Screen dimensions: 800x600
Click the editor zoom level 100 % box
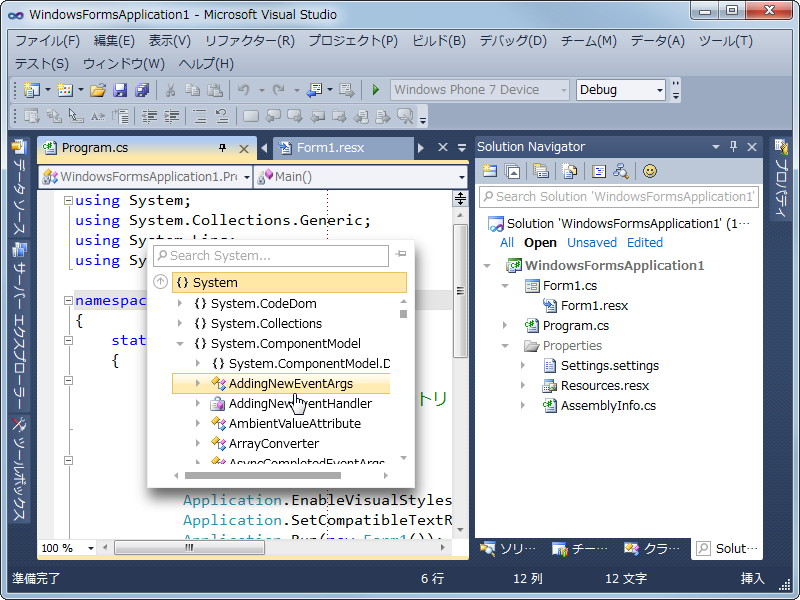coord(58,548)
